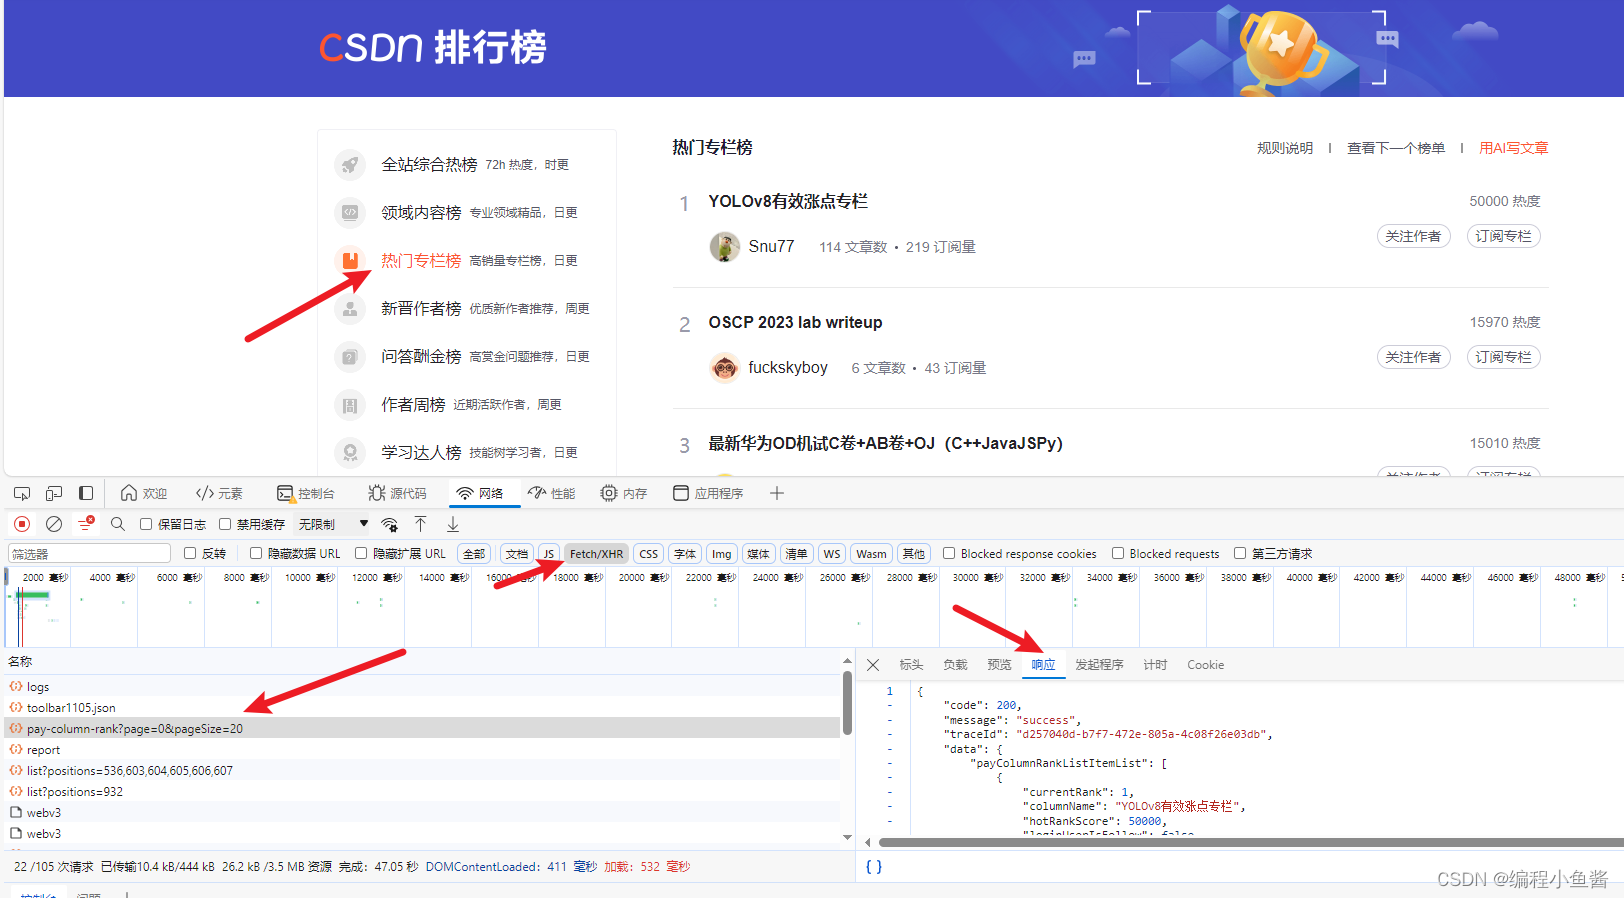1624x898 pixels.
Task: Select the WS filter type
Action: click(x=832, y=553)
